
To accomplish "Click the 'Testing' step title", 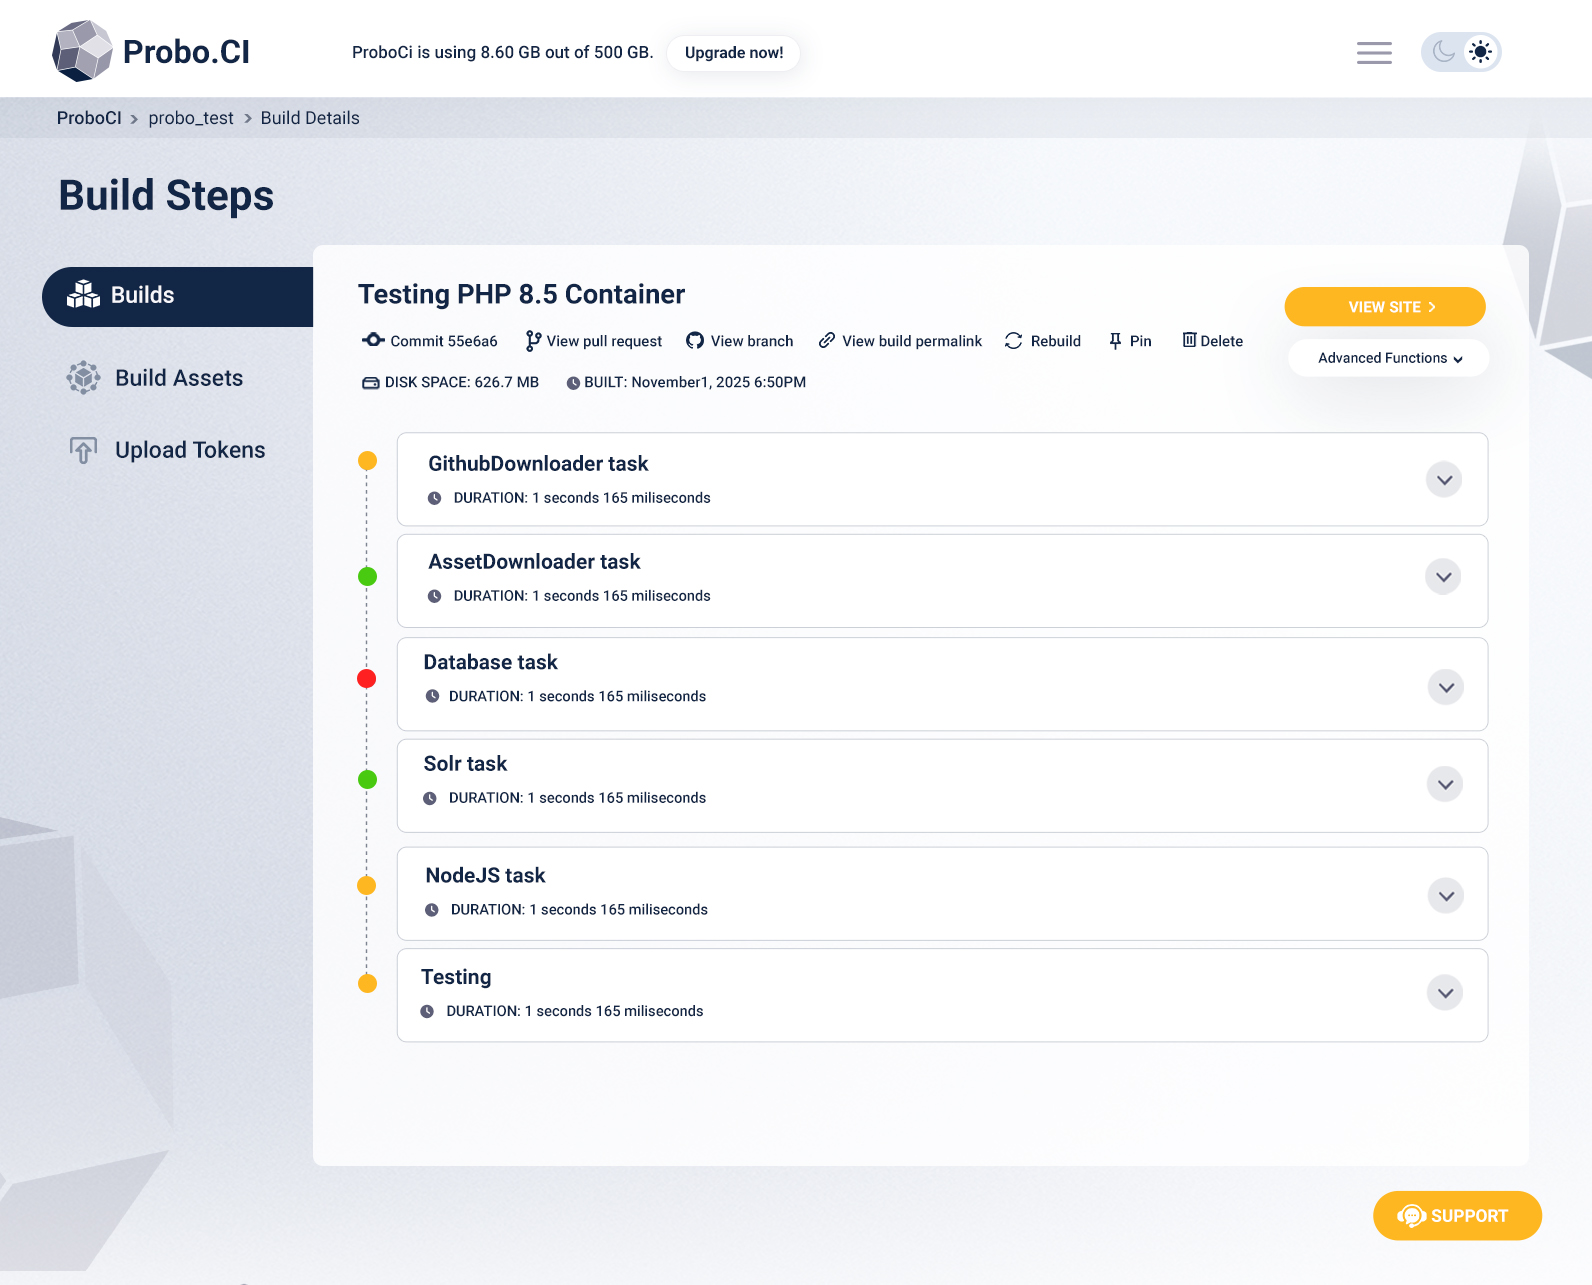I will 456,977.
